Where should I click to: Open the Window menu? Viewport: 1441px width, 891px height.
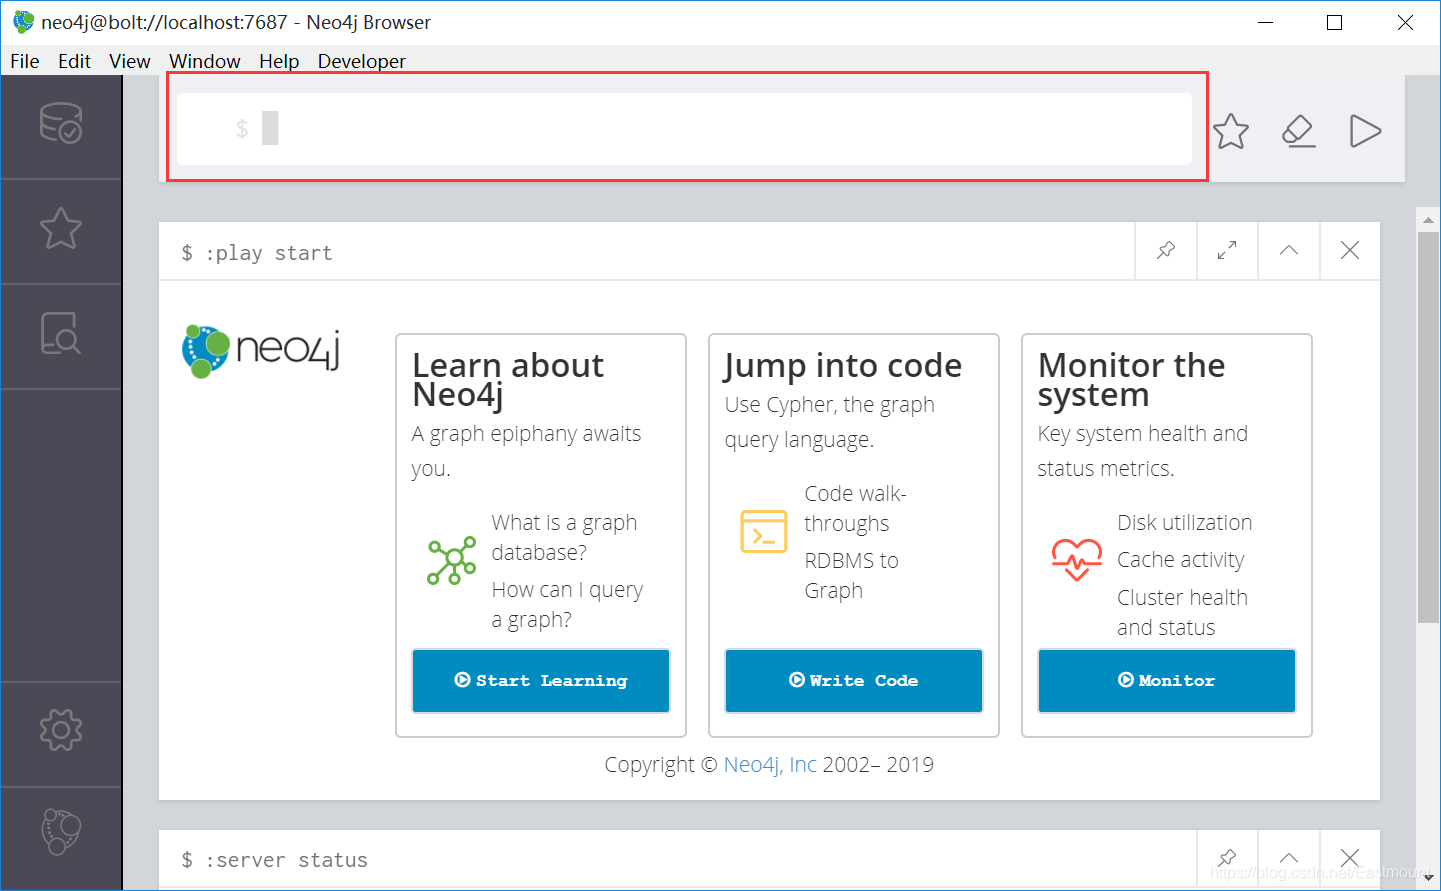pos(205,61)
